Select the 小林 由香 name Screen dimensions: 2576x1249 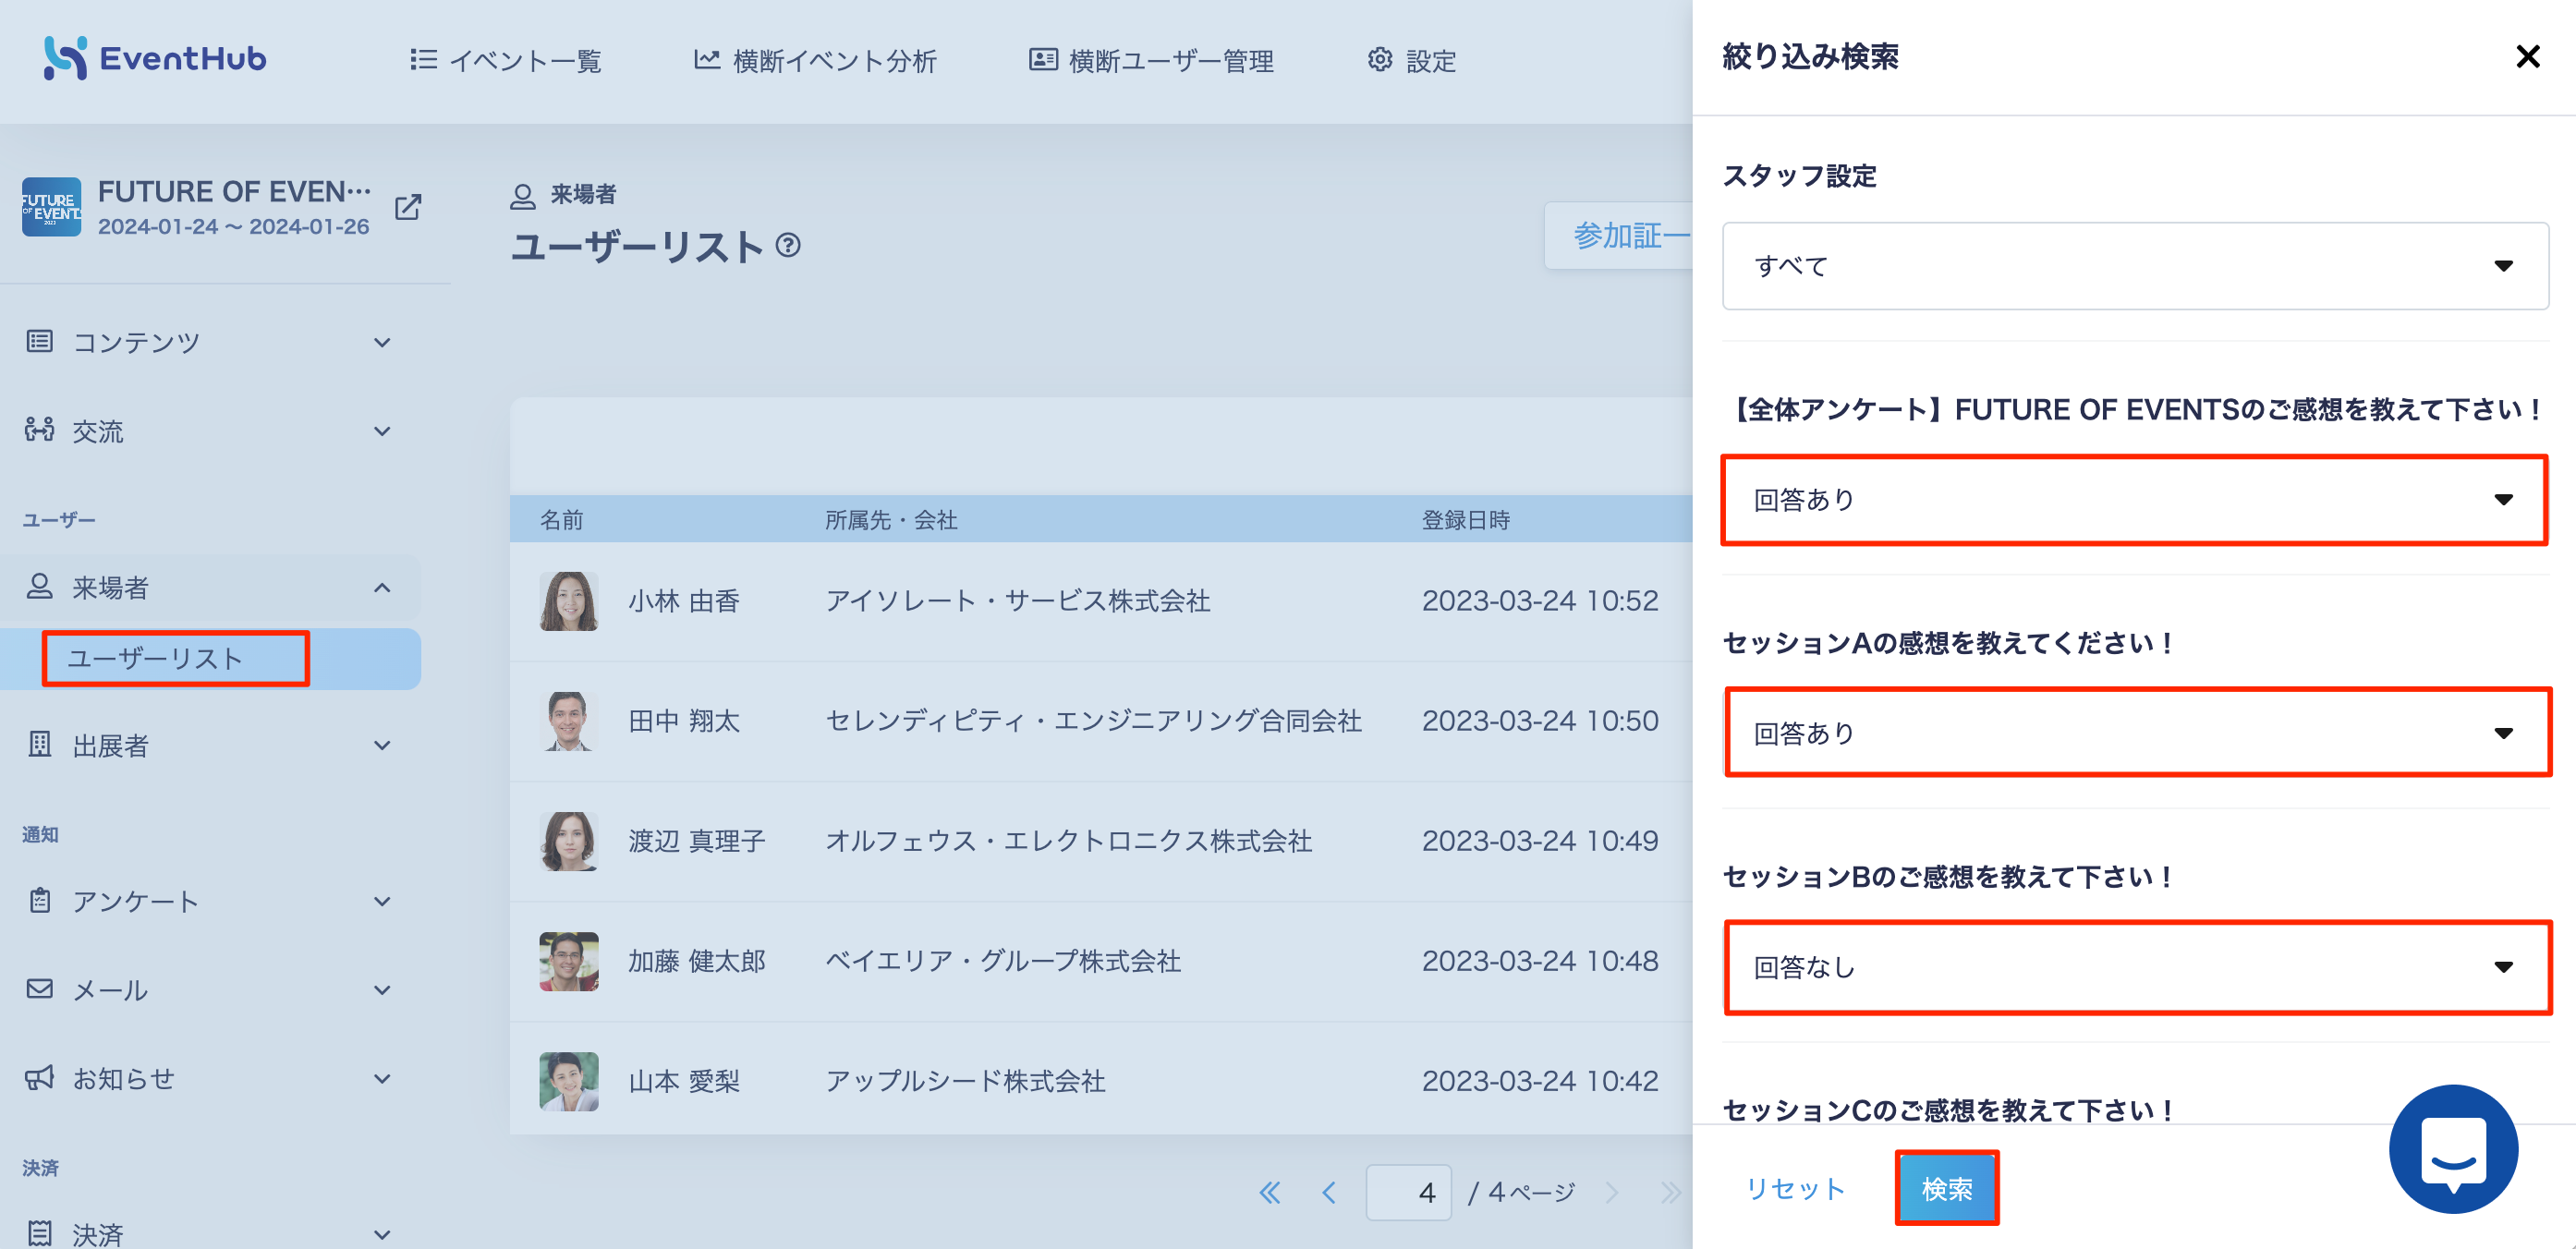click(x=684, y=601)
